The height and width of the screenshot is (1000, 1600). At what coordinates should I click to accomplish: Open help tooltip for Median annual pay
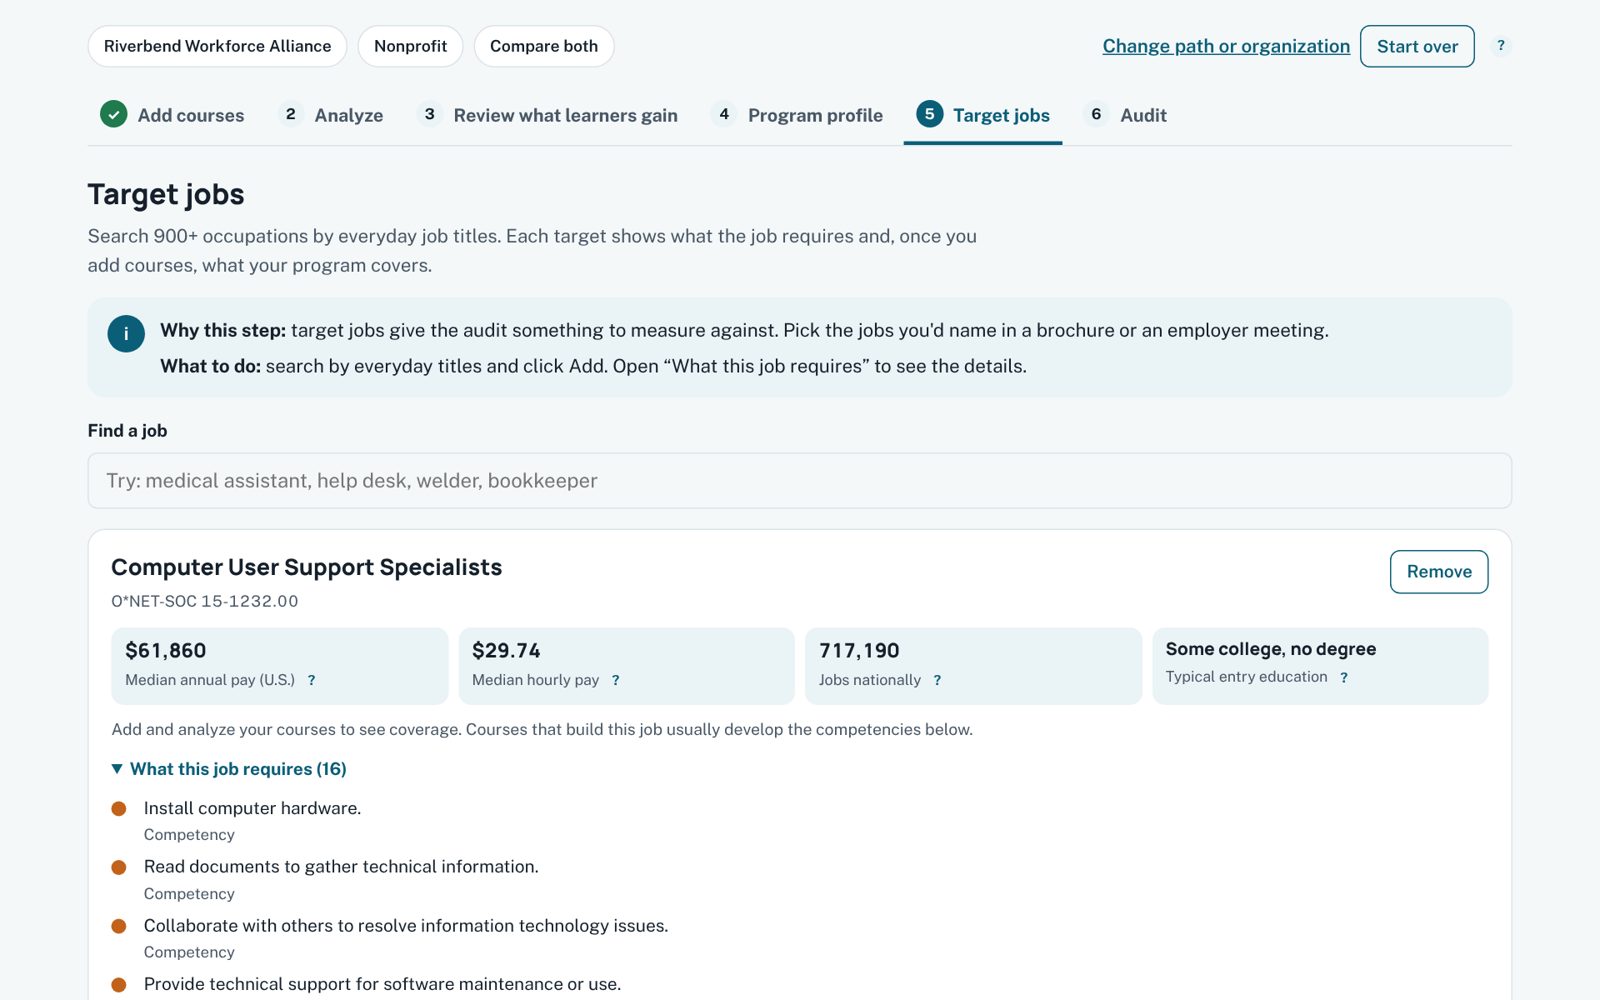[x=312, y=680]
